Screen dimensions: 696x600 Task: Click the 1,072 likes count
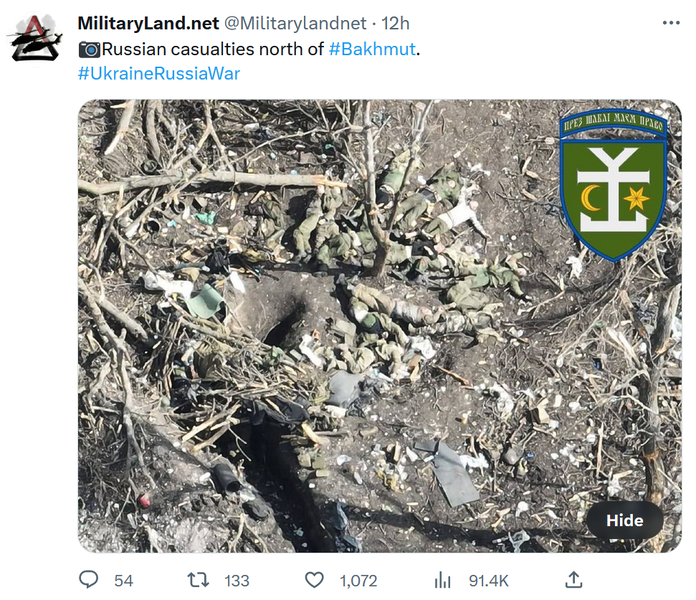(x=358, y=580)
